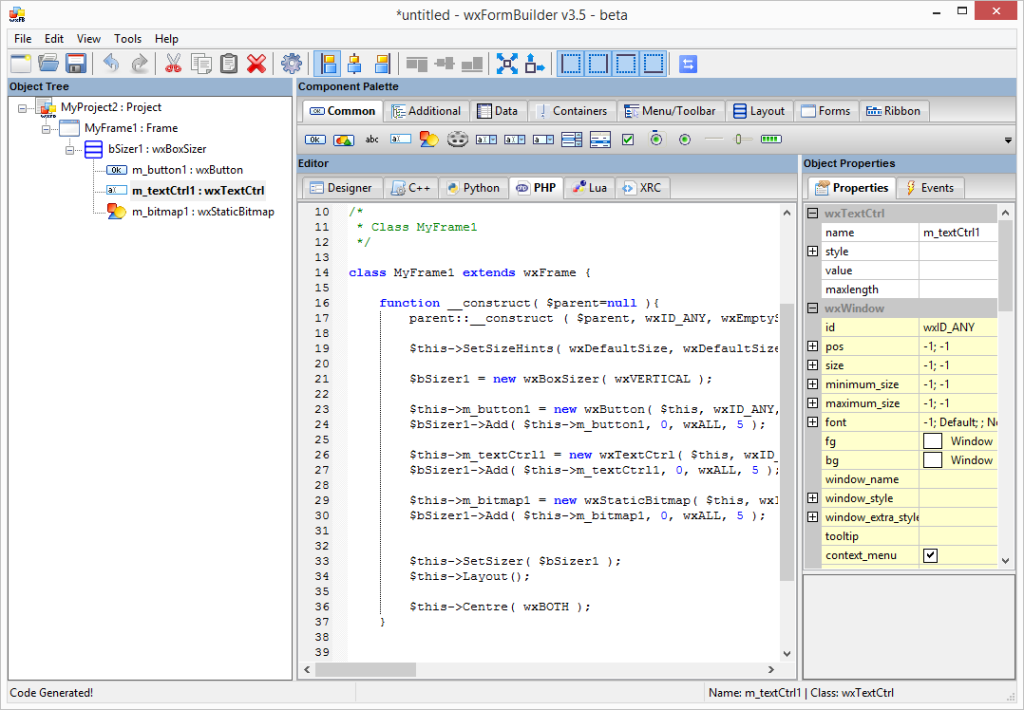Toggle left alignment in toolbar
The height and width of the screenshot is (710, 1024).
[326, 64]
